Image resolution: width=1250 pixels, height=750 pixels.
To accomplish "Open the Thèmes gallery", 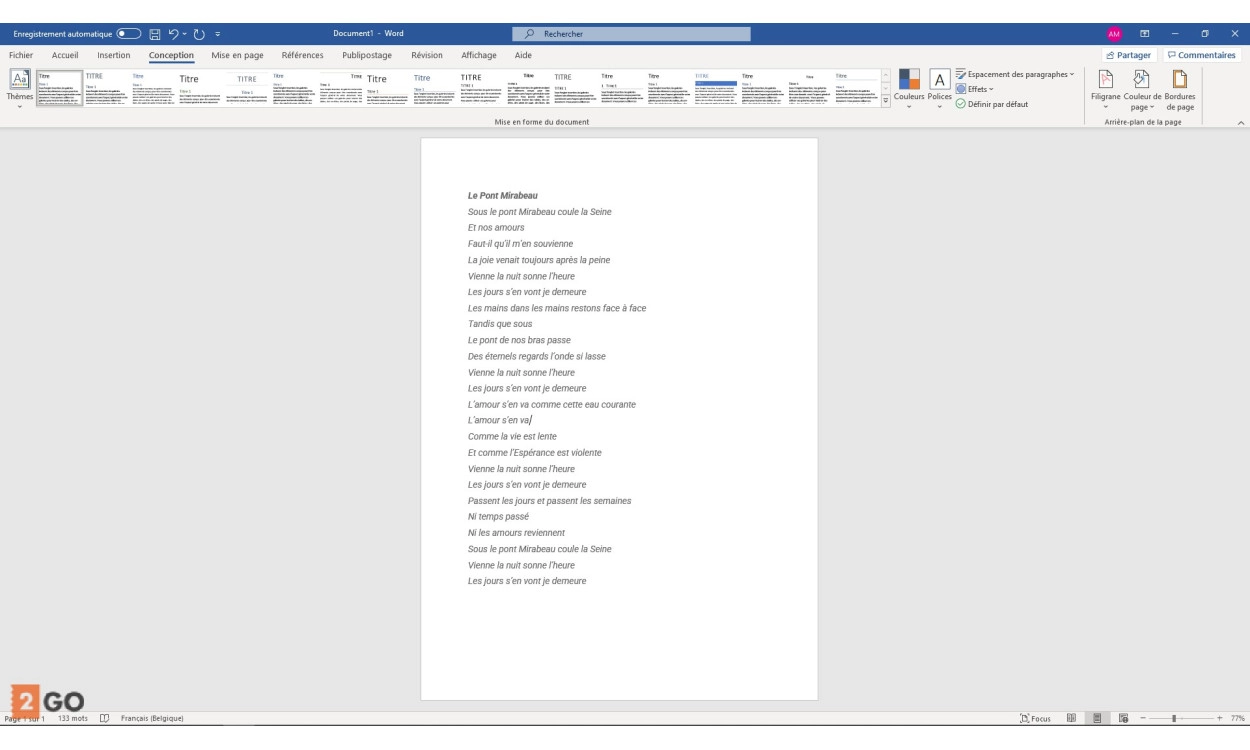I will [x=20, y=90].
